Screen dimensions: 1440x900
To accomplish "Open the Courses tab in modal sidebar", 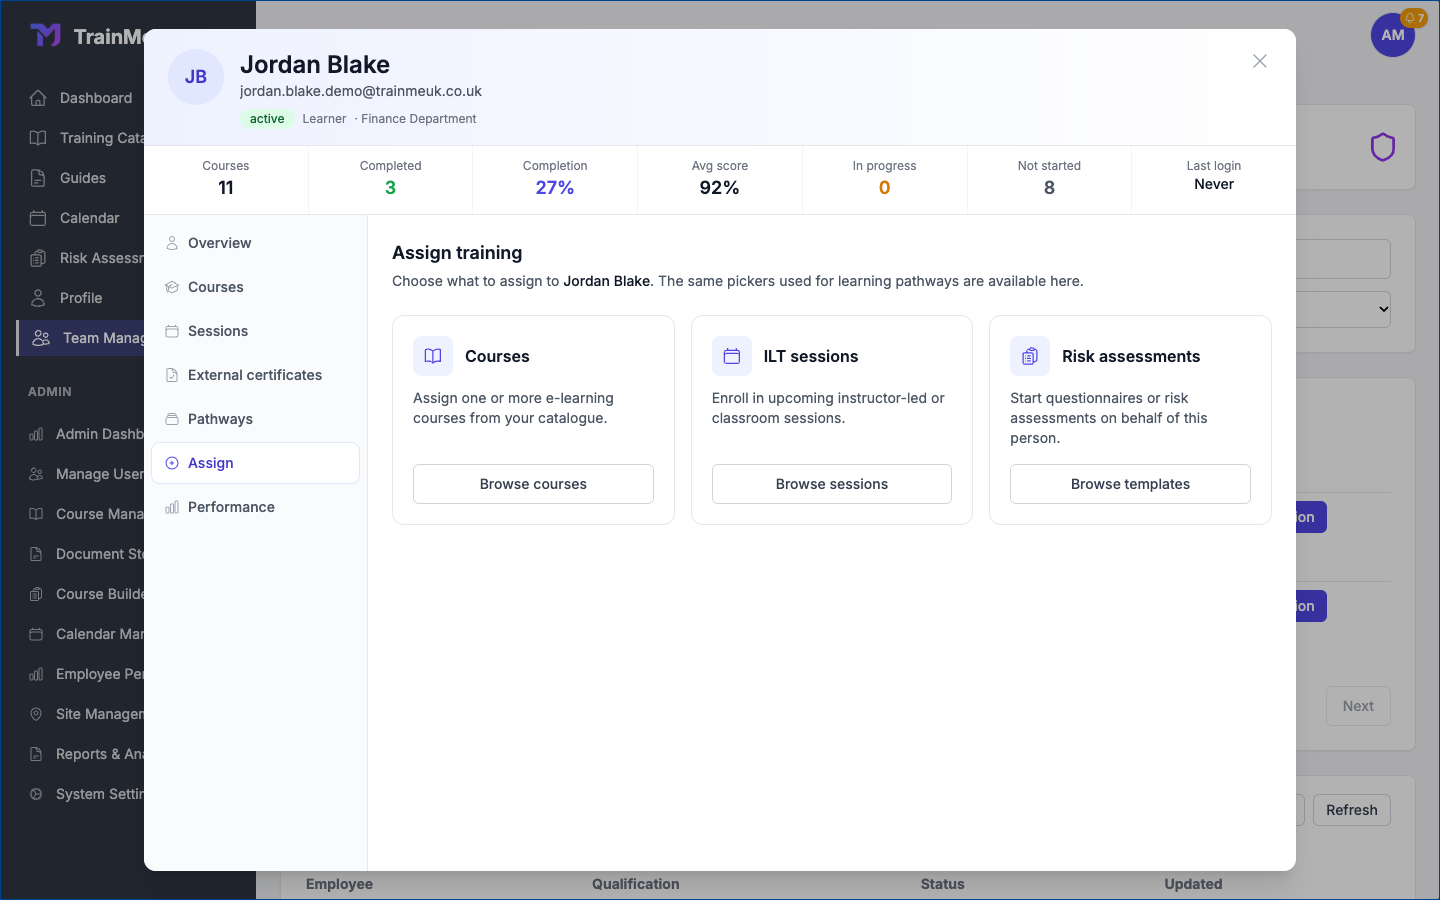I will (255, 287).
